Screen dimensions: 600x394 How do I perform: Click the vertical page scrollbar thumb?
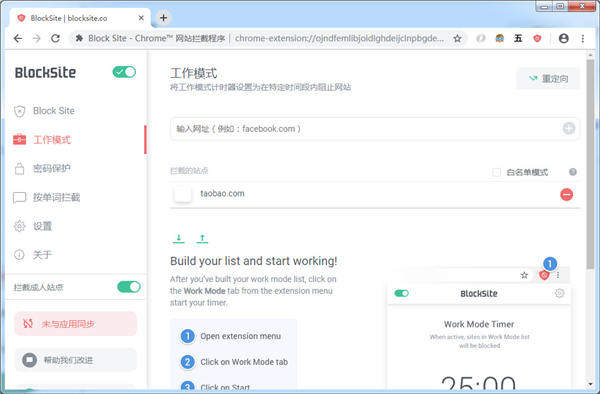click(x=590, y=164)
